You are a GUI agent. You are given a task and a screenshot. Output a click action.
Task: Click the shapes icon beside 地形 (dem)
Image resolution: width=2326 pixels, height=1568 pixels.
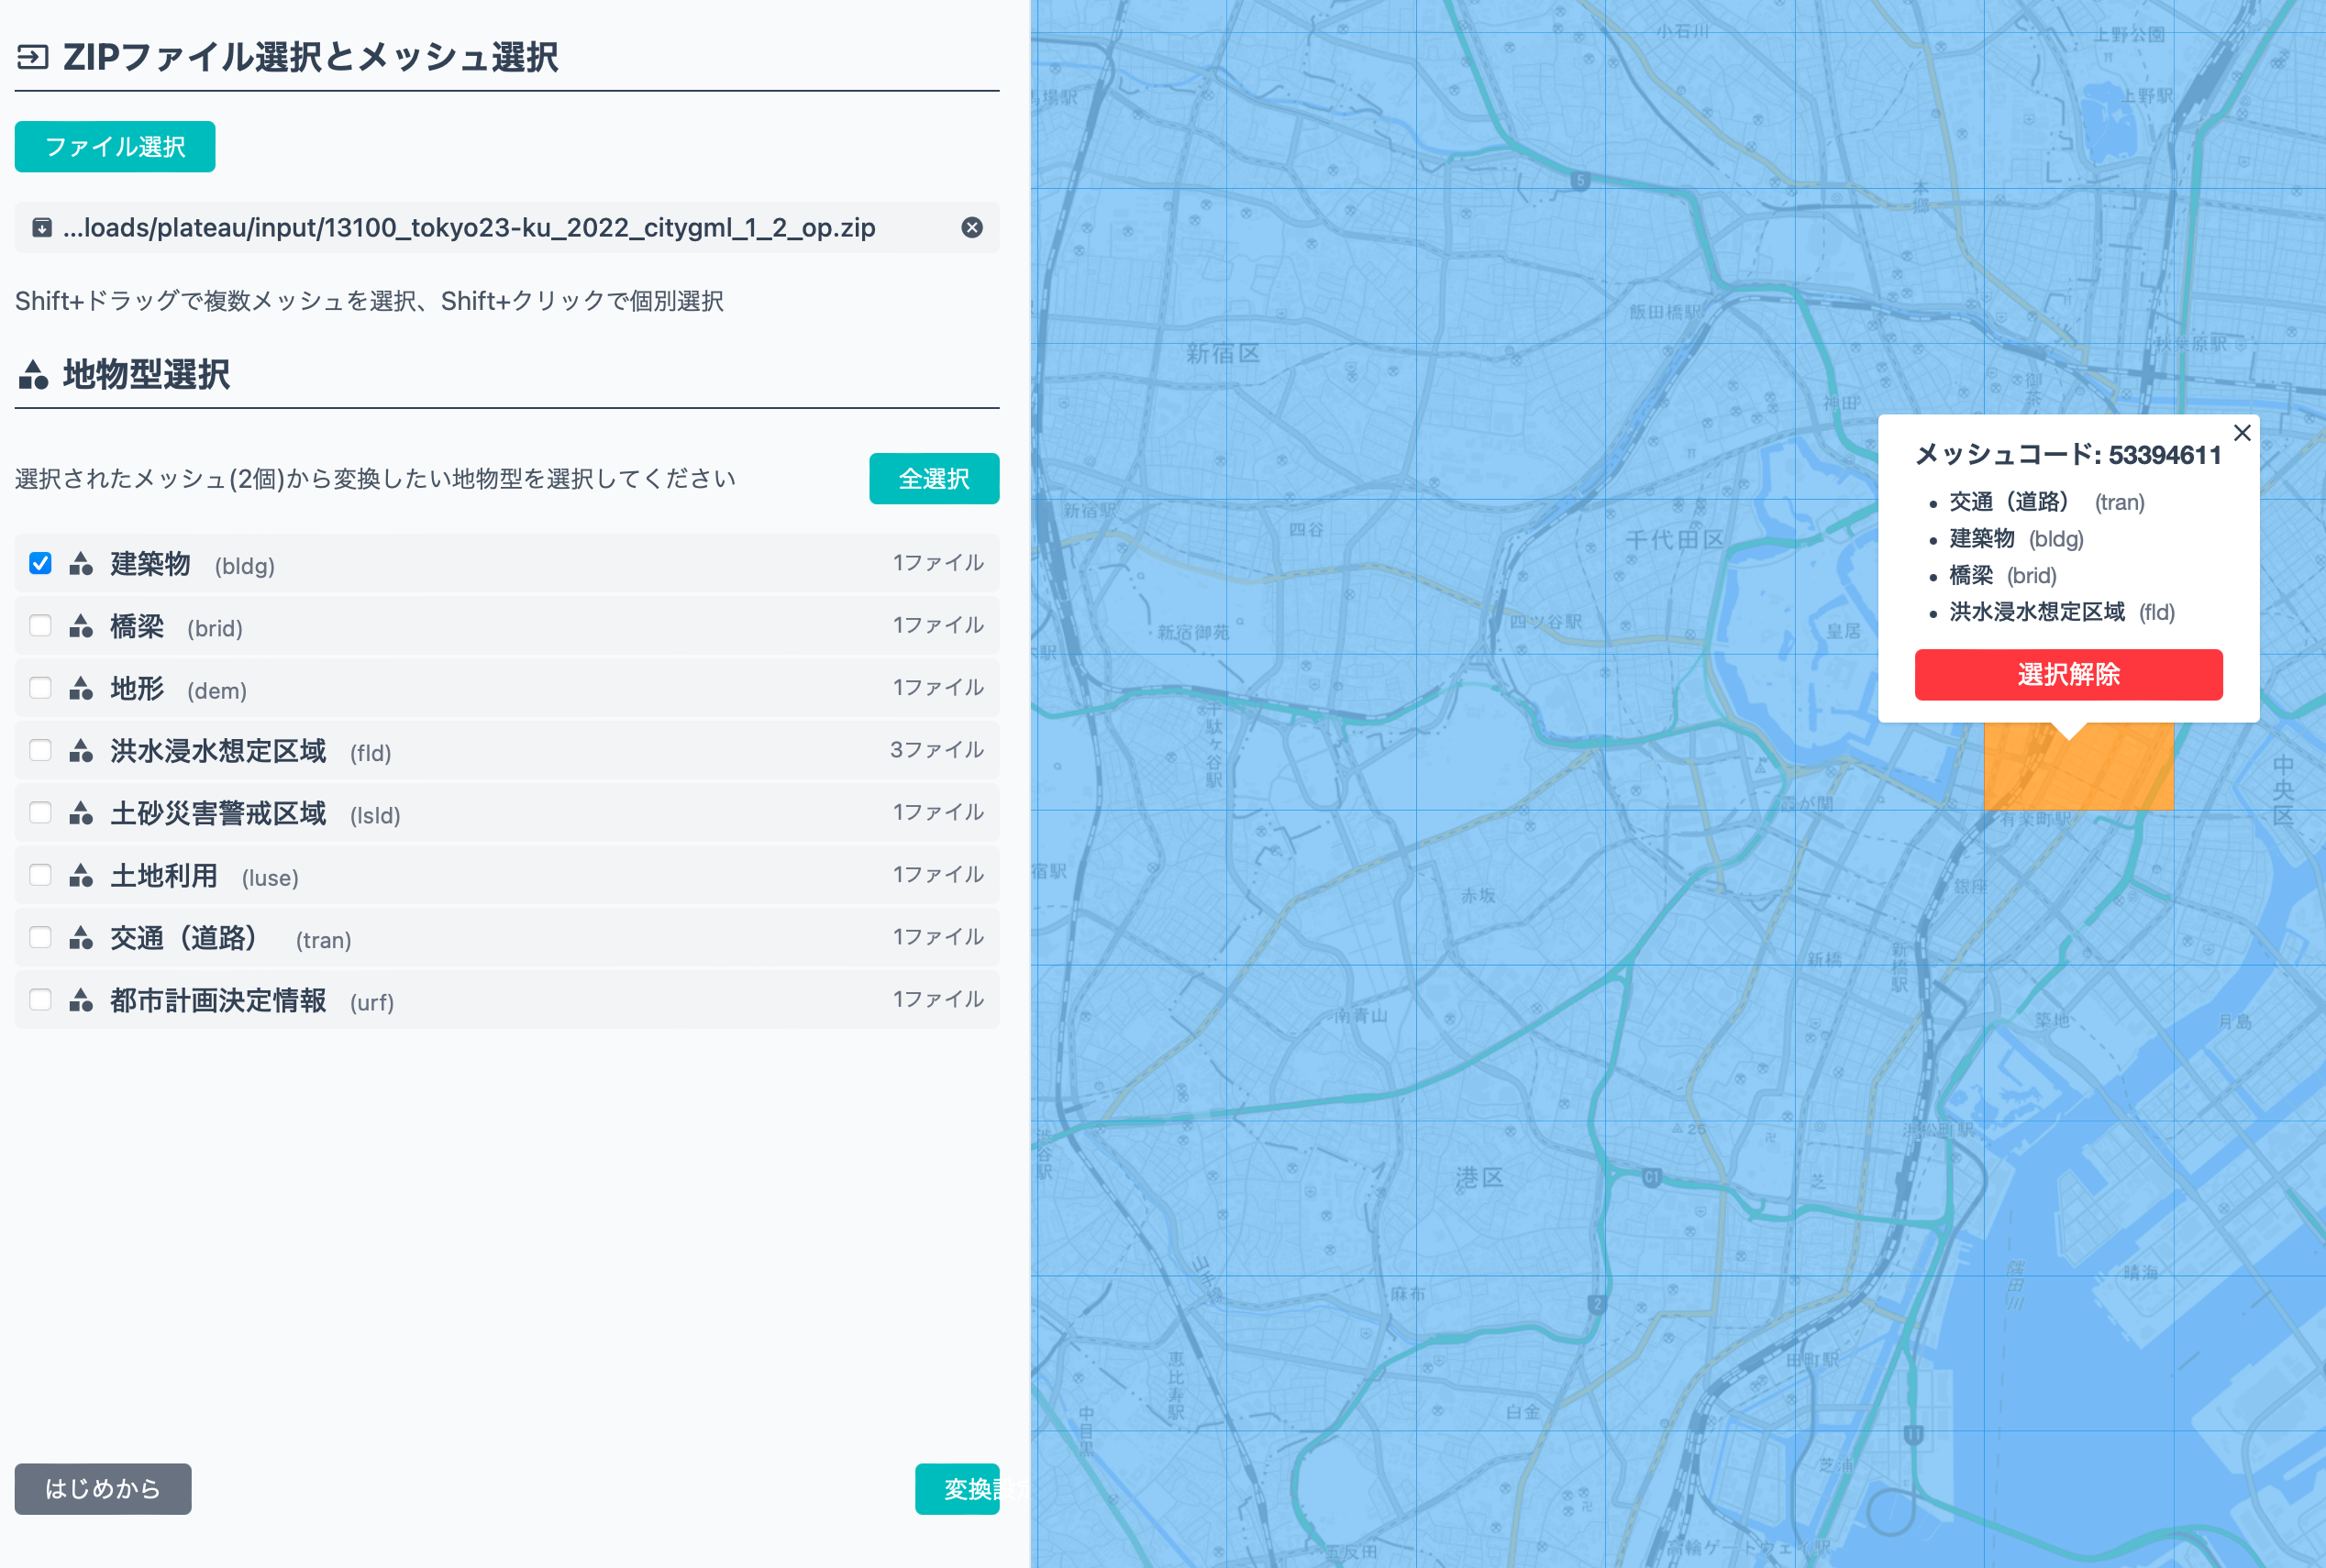coord(81,689)
